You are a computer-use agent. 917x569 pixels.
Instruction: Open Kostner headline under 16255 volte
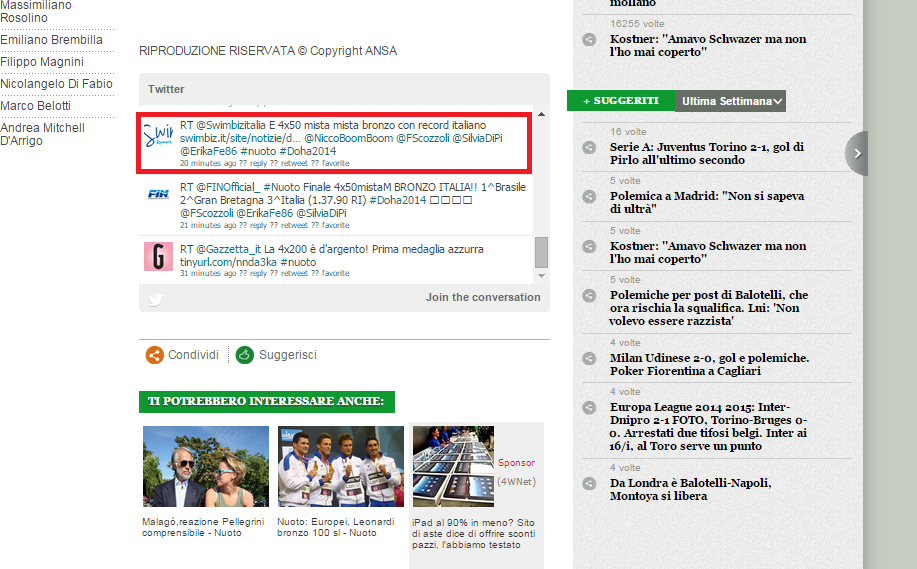[x=708, y=46]
